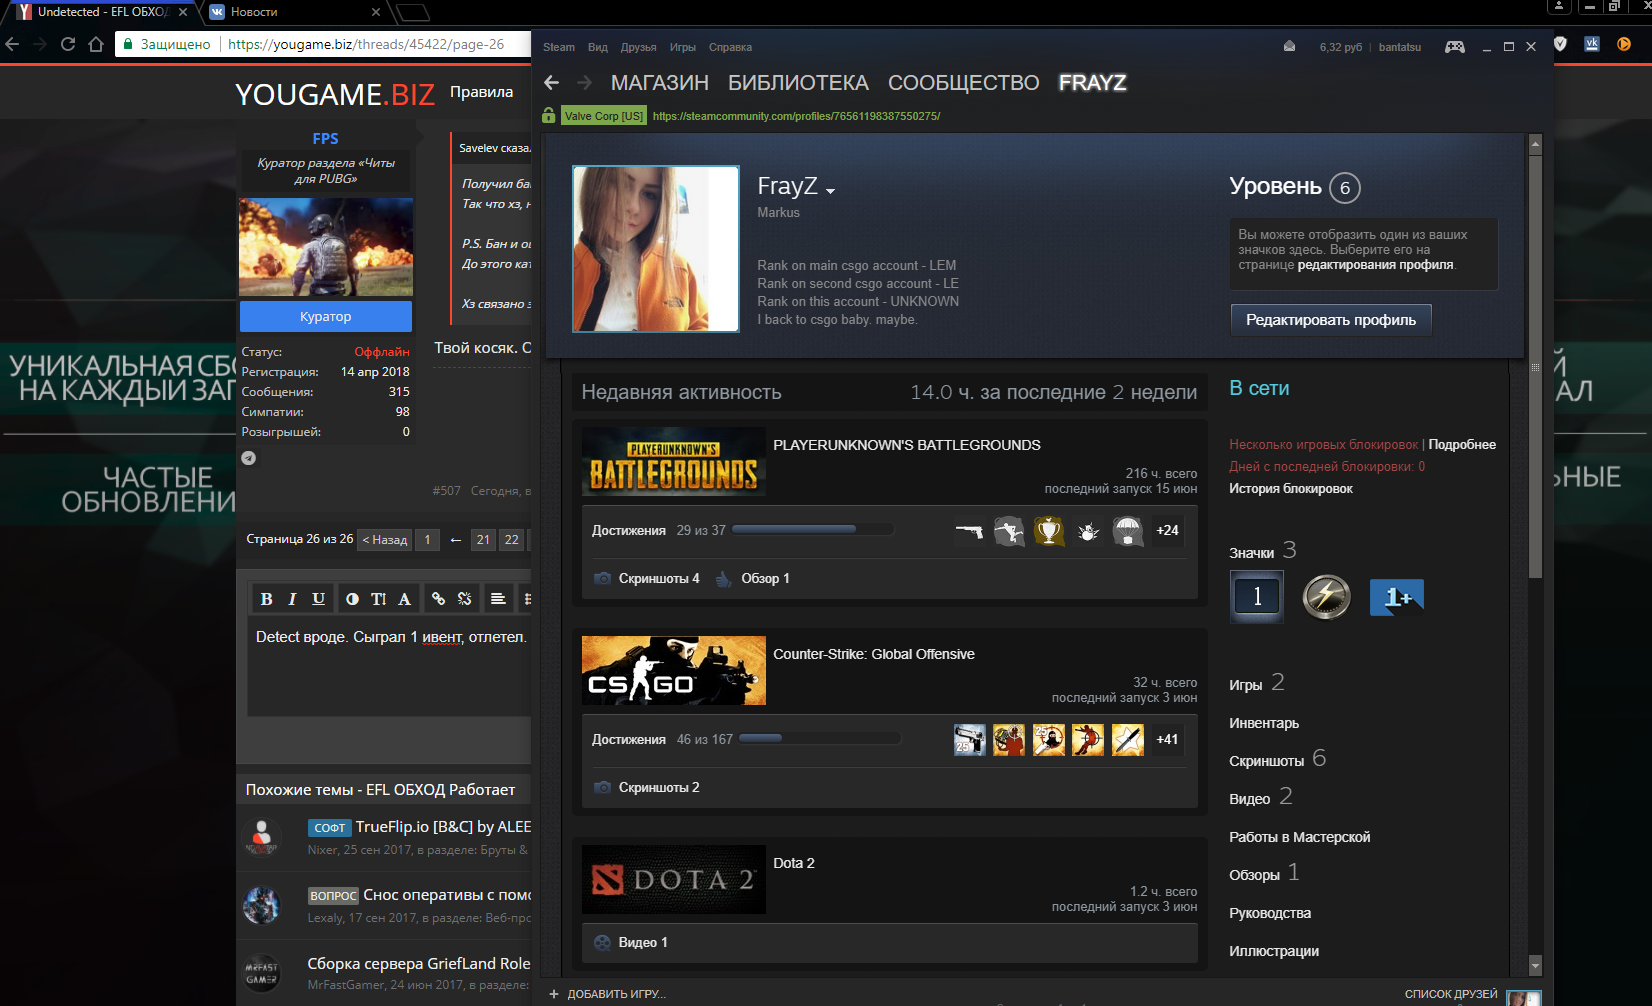
Task: Expand the FrayZ name dropdown arrow
Action: (830, 191)
